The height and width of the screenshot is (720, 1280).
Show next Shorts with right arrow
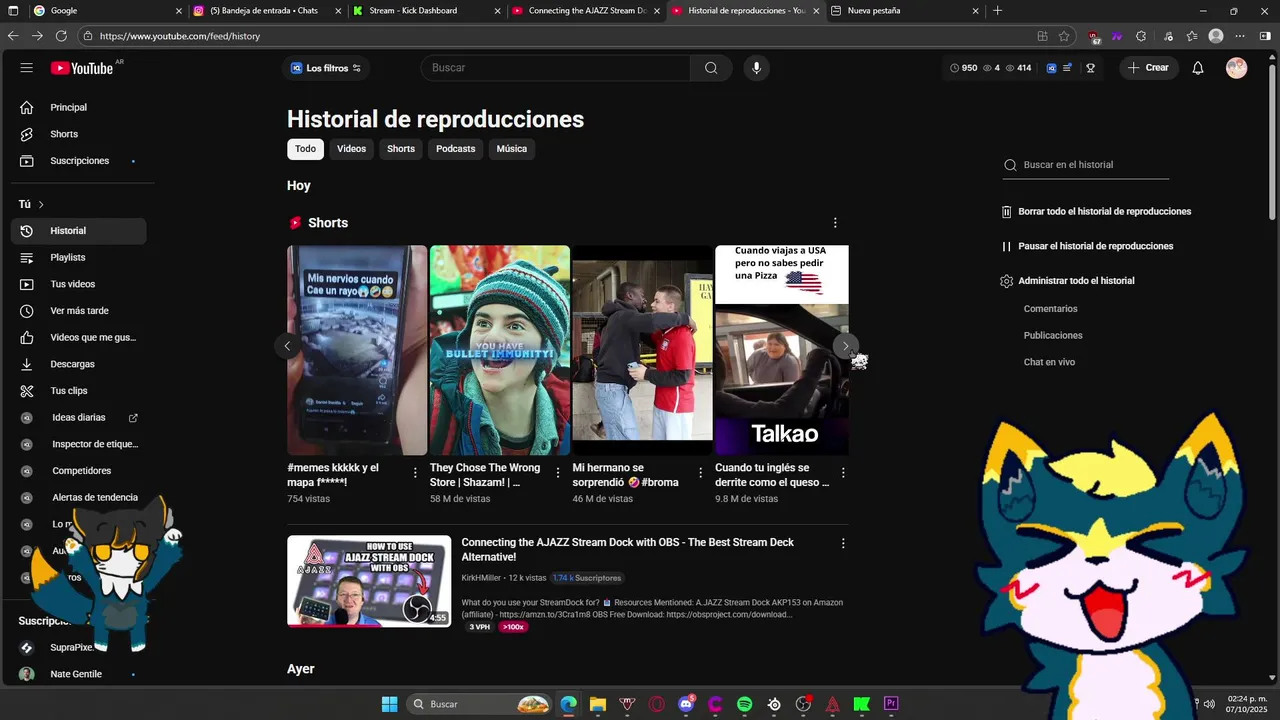[845, 346]
